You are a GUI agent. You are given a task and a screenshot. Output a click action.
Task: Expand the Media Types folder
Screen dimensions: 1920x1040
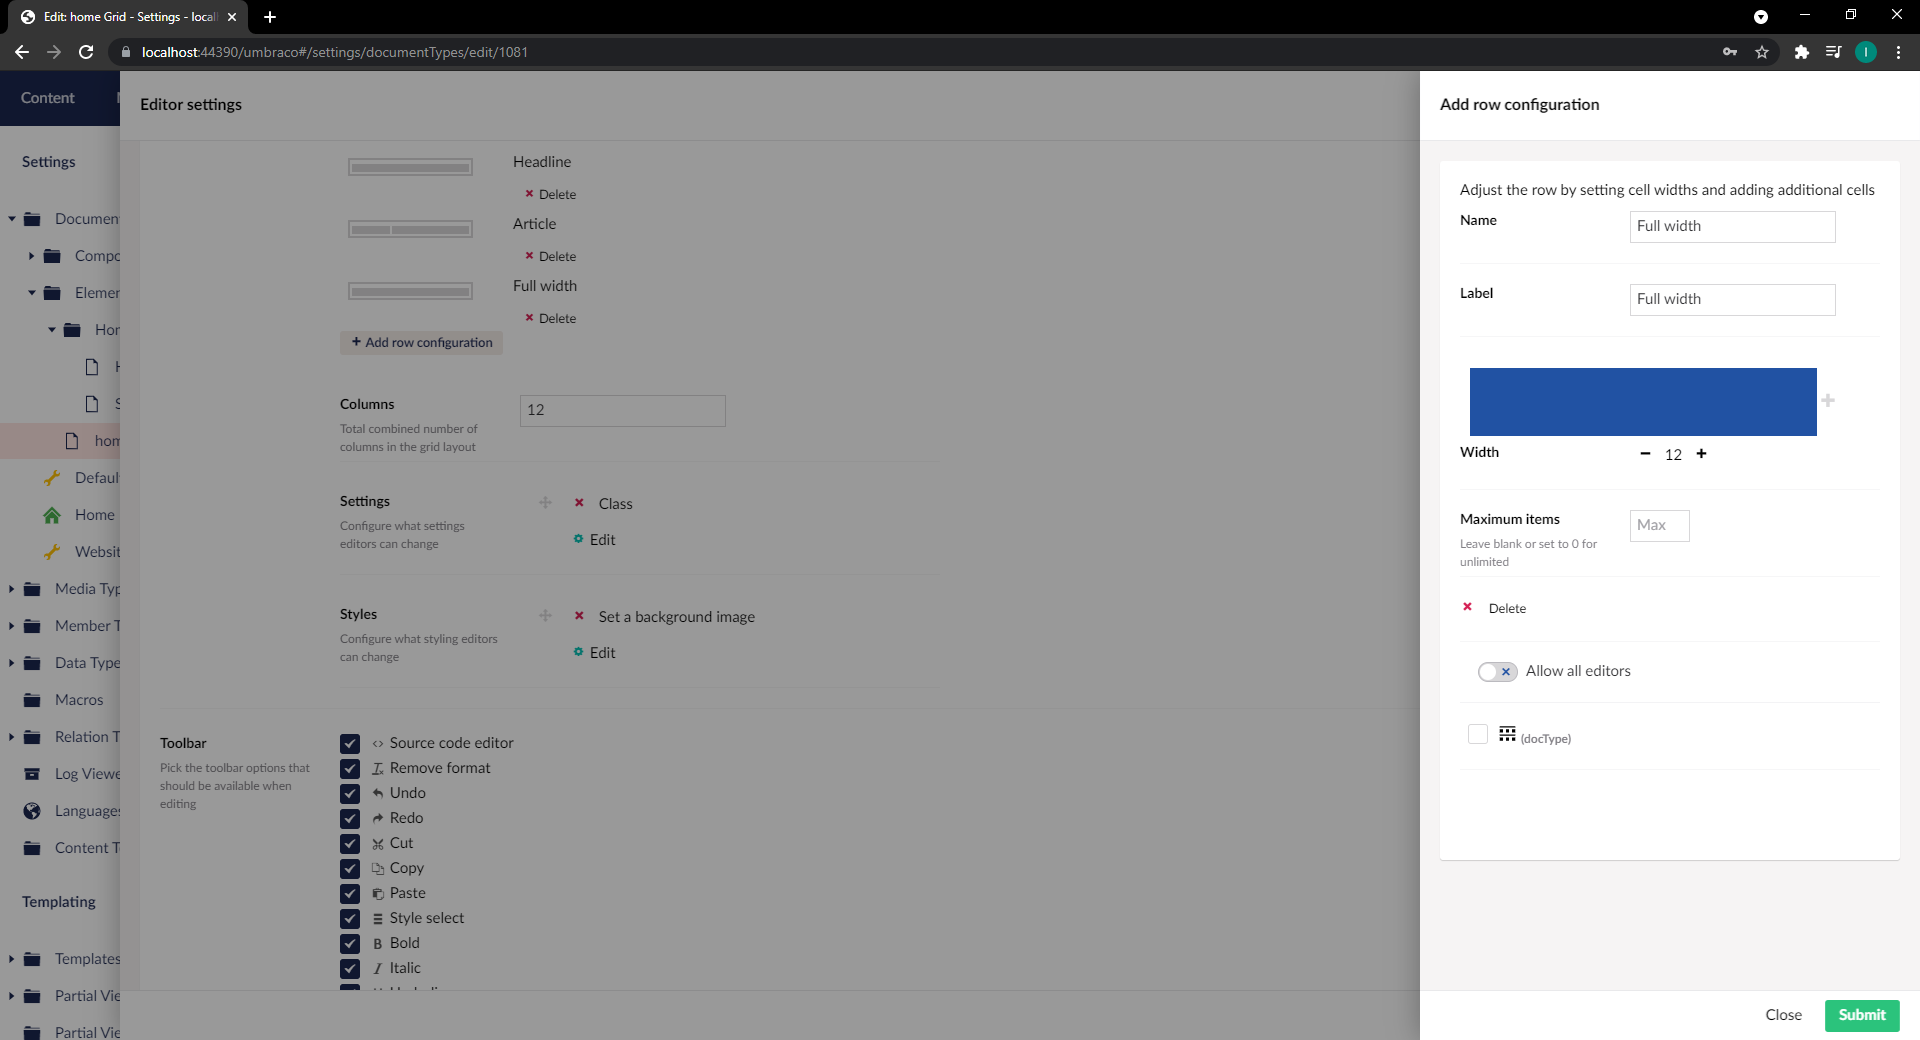coord(12,589)
